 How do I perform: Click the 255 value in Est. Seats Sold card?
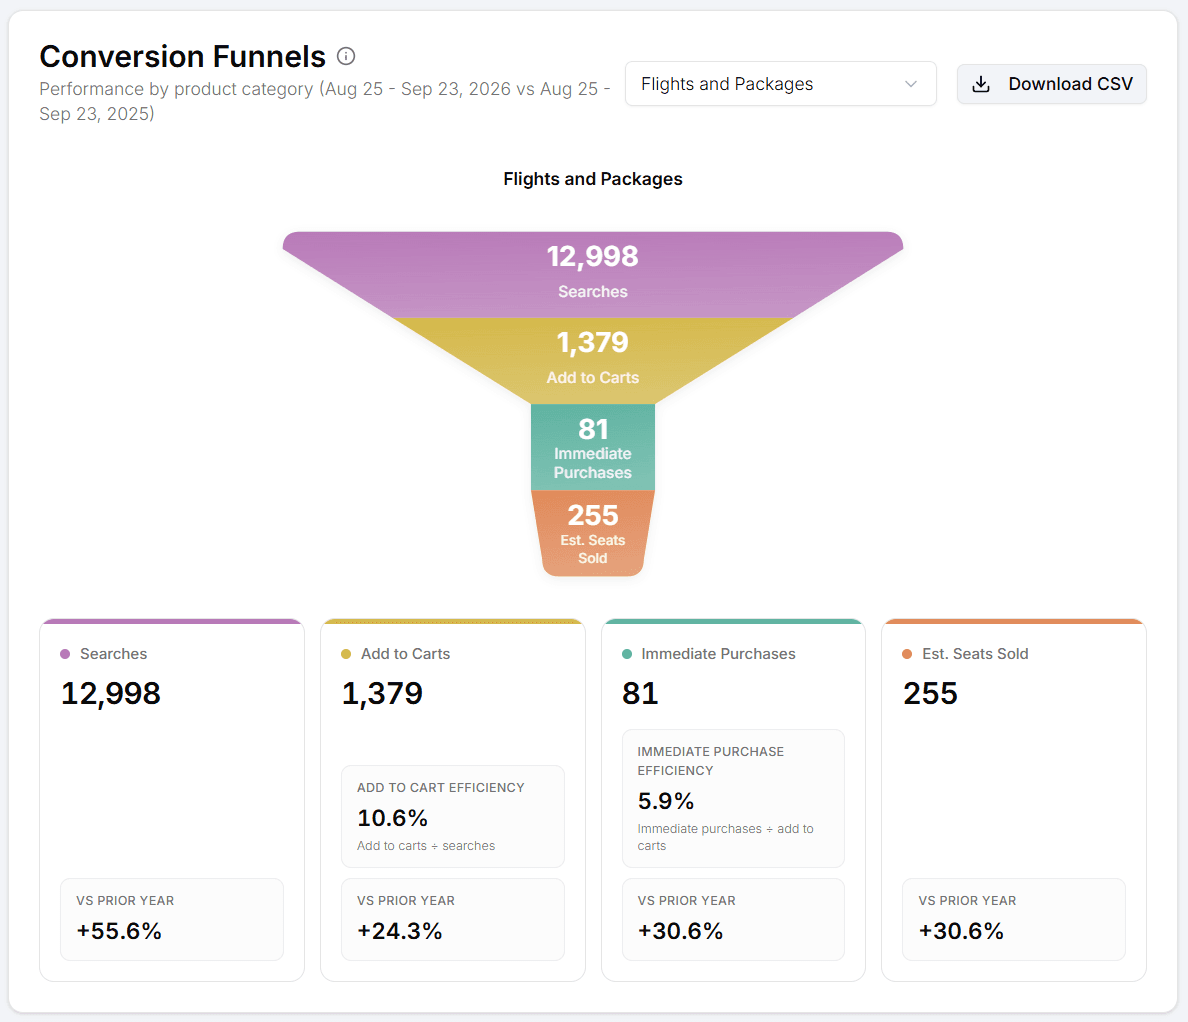tap(930, 693)
